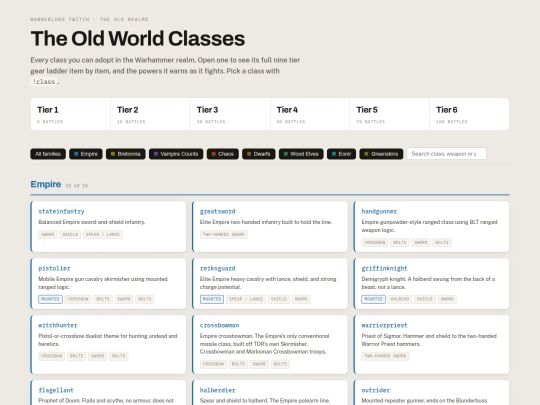The image size is (540, 405).
Task: Open the flagellant class card
Action: 108,393
